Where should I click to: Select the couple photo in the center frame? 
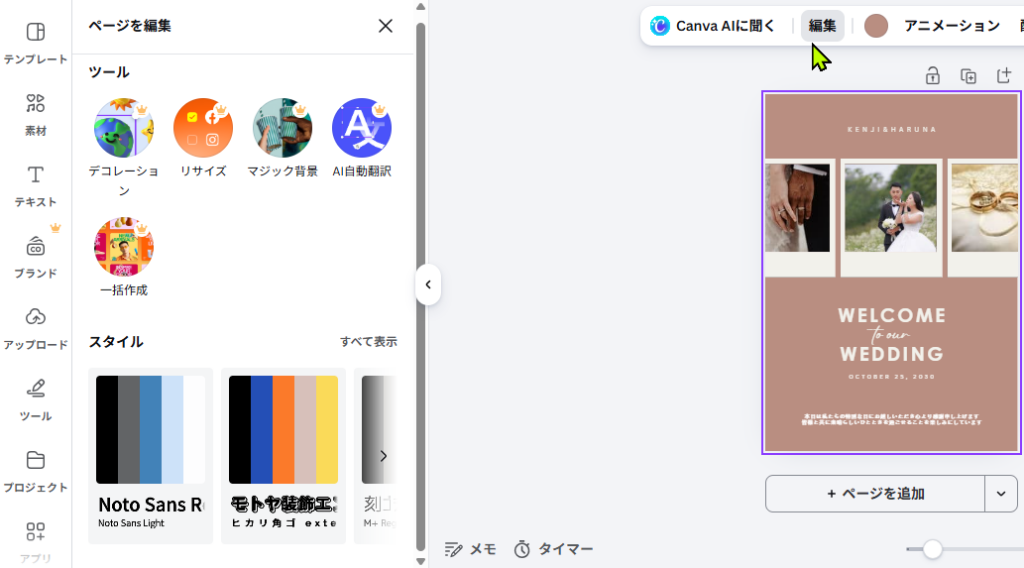891,208
